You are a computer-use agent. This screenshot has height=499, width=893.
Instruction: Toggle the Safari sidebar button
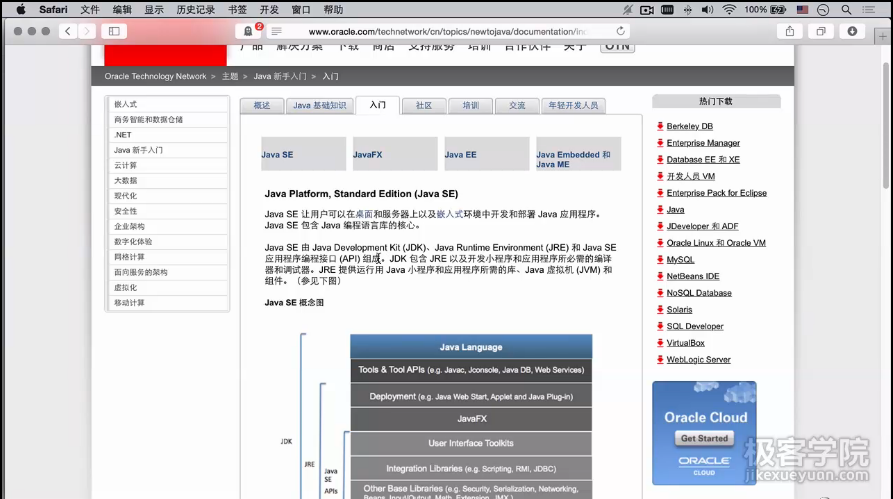[x=114, y=31]
